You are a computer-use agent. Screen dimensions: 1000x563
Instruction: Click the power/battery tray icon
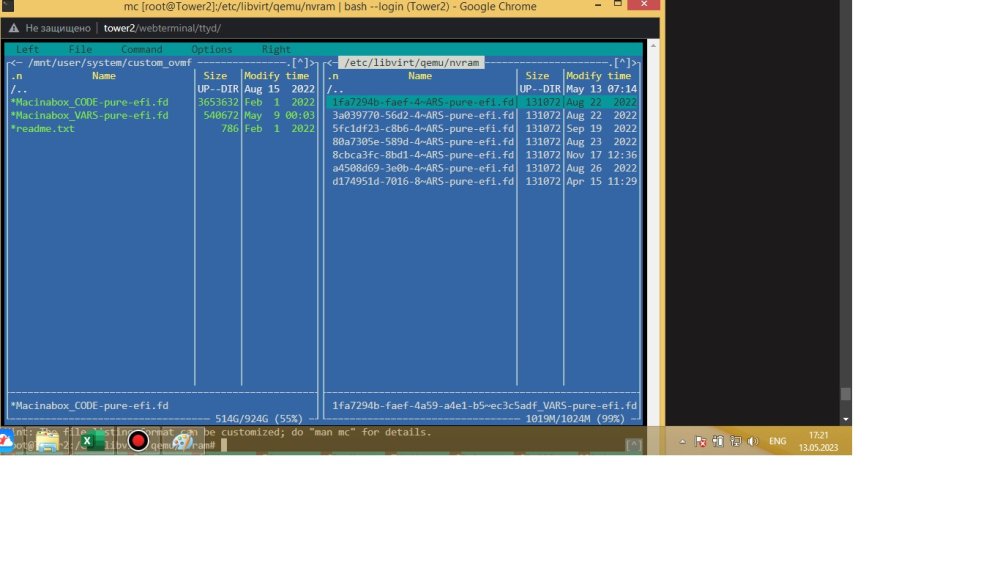(x=718, y=441)
